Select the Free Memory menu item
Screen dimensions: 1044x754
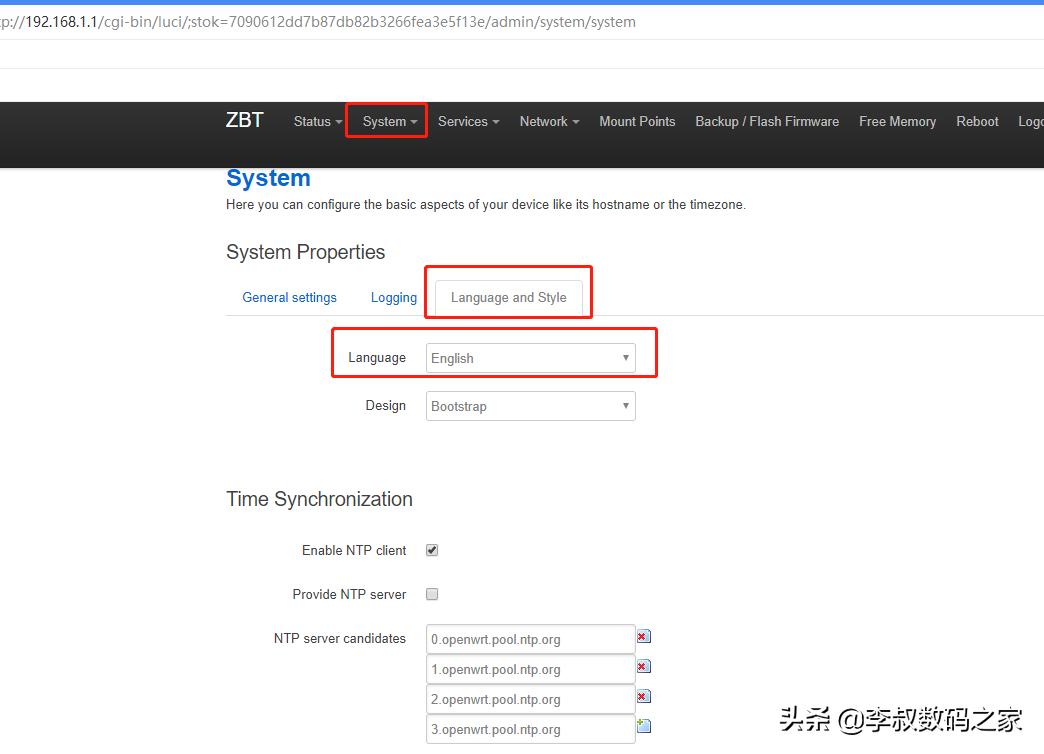click(897, 121)
